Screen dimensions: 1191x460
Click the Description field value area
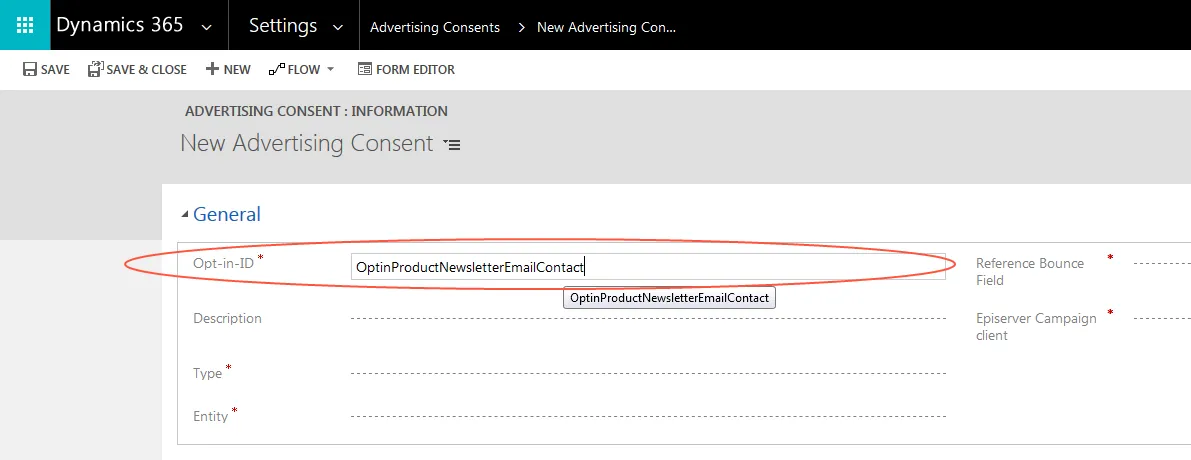pos(648,318)
